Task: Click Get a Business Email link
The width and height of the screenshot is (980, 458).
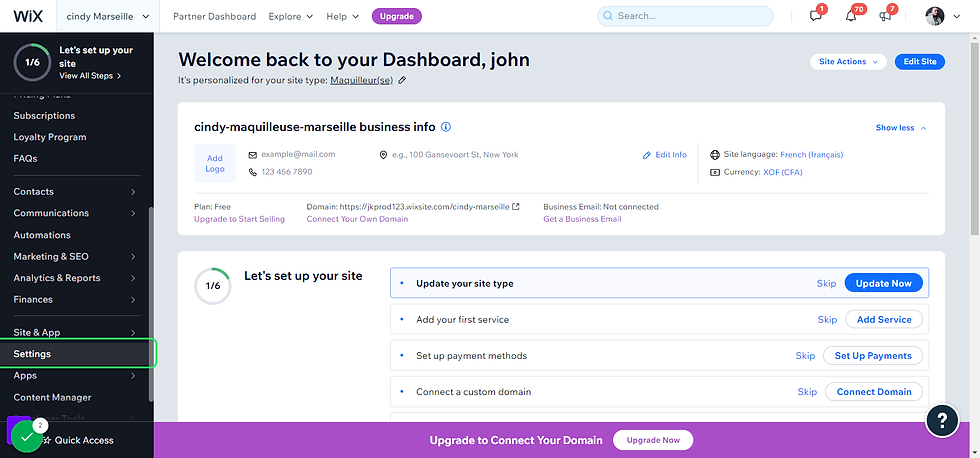Action: click(x=582, y=219)
